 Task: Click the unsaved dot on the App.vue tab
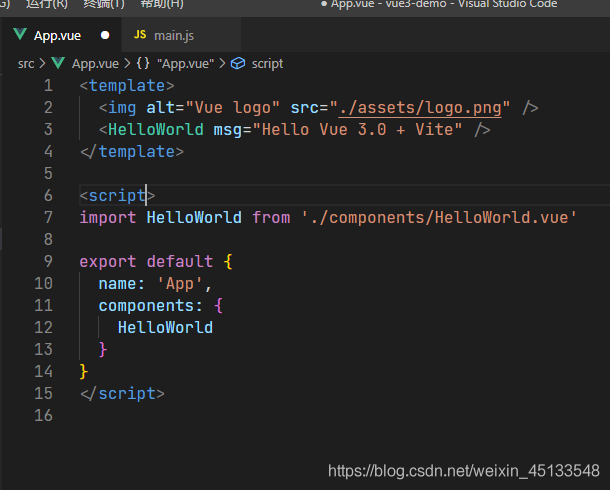click(105, 35)
